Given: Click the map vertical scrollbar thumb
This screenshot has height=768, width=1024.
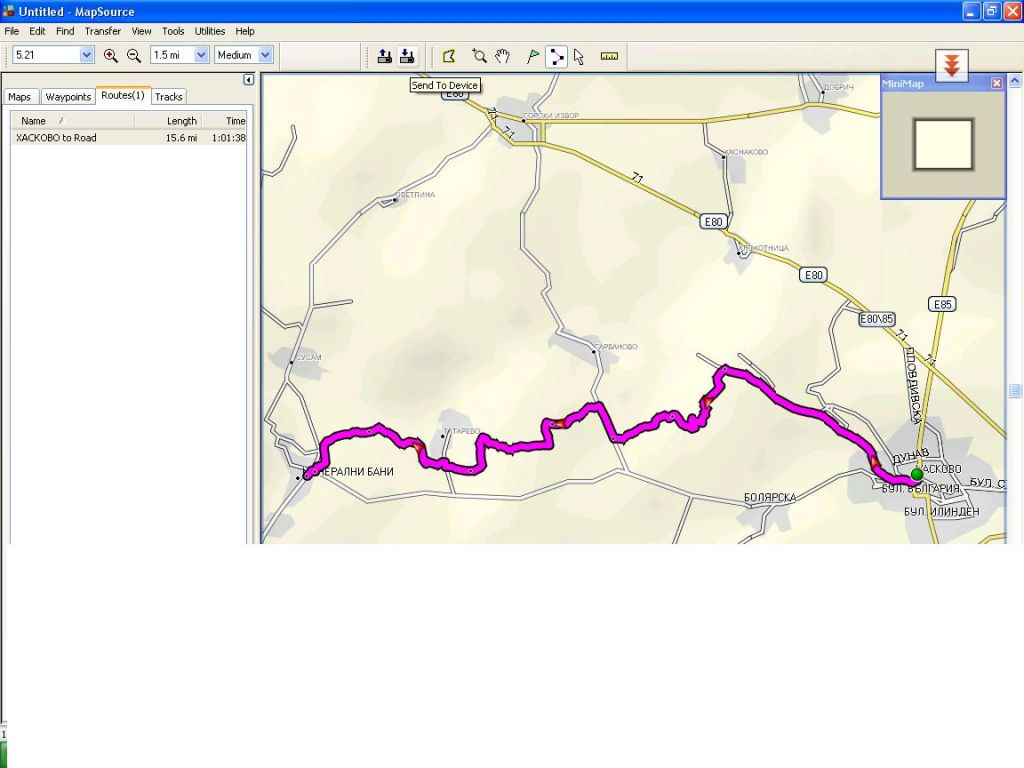Looking at the screenshot, I should coord(1014,391).
